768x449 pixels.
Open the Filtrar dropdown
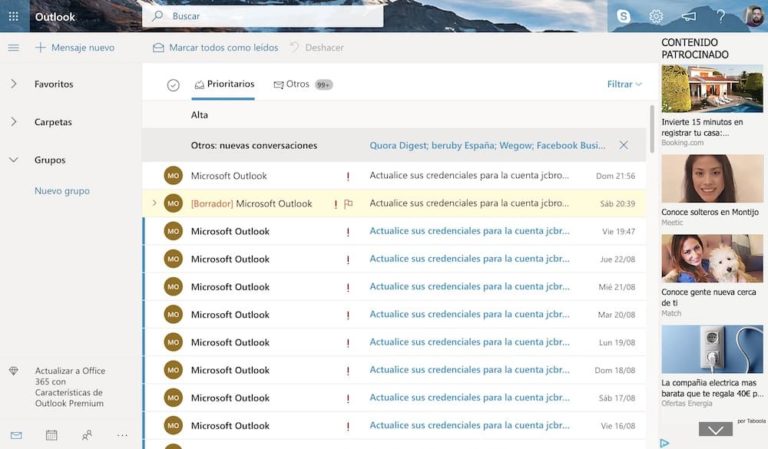pos(624,85)
